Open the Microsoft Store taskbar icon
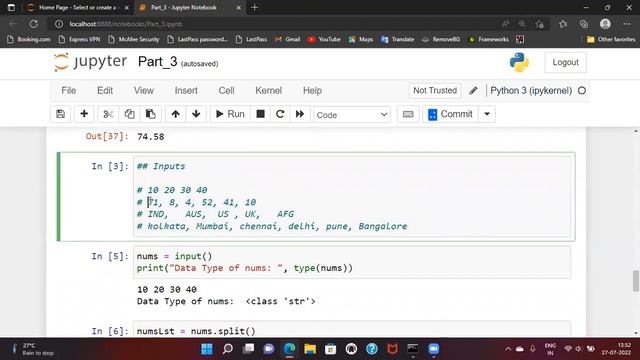This screenshot has width=640, height=360. pos(331,349)
